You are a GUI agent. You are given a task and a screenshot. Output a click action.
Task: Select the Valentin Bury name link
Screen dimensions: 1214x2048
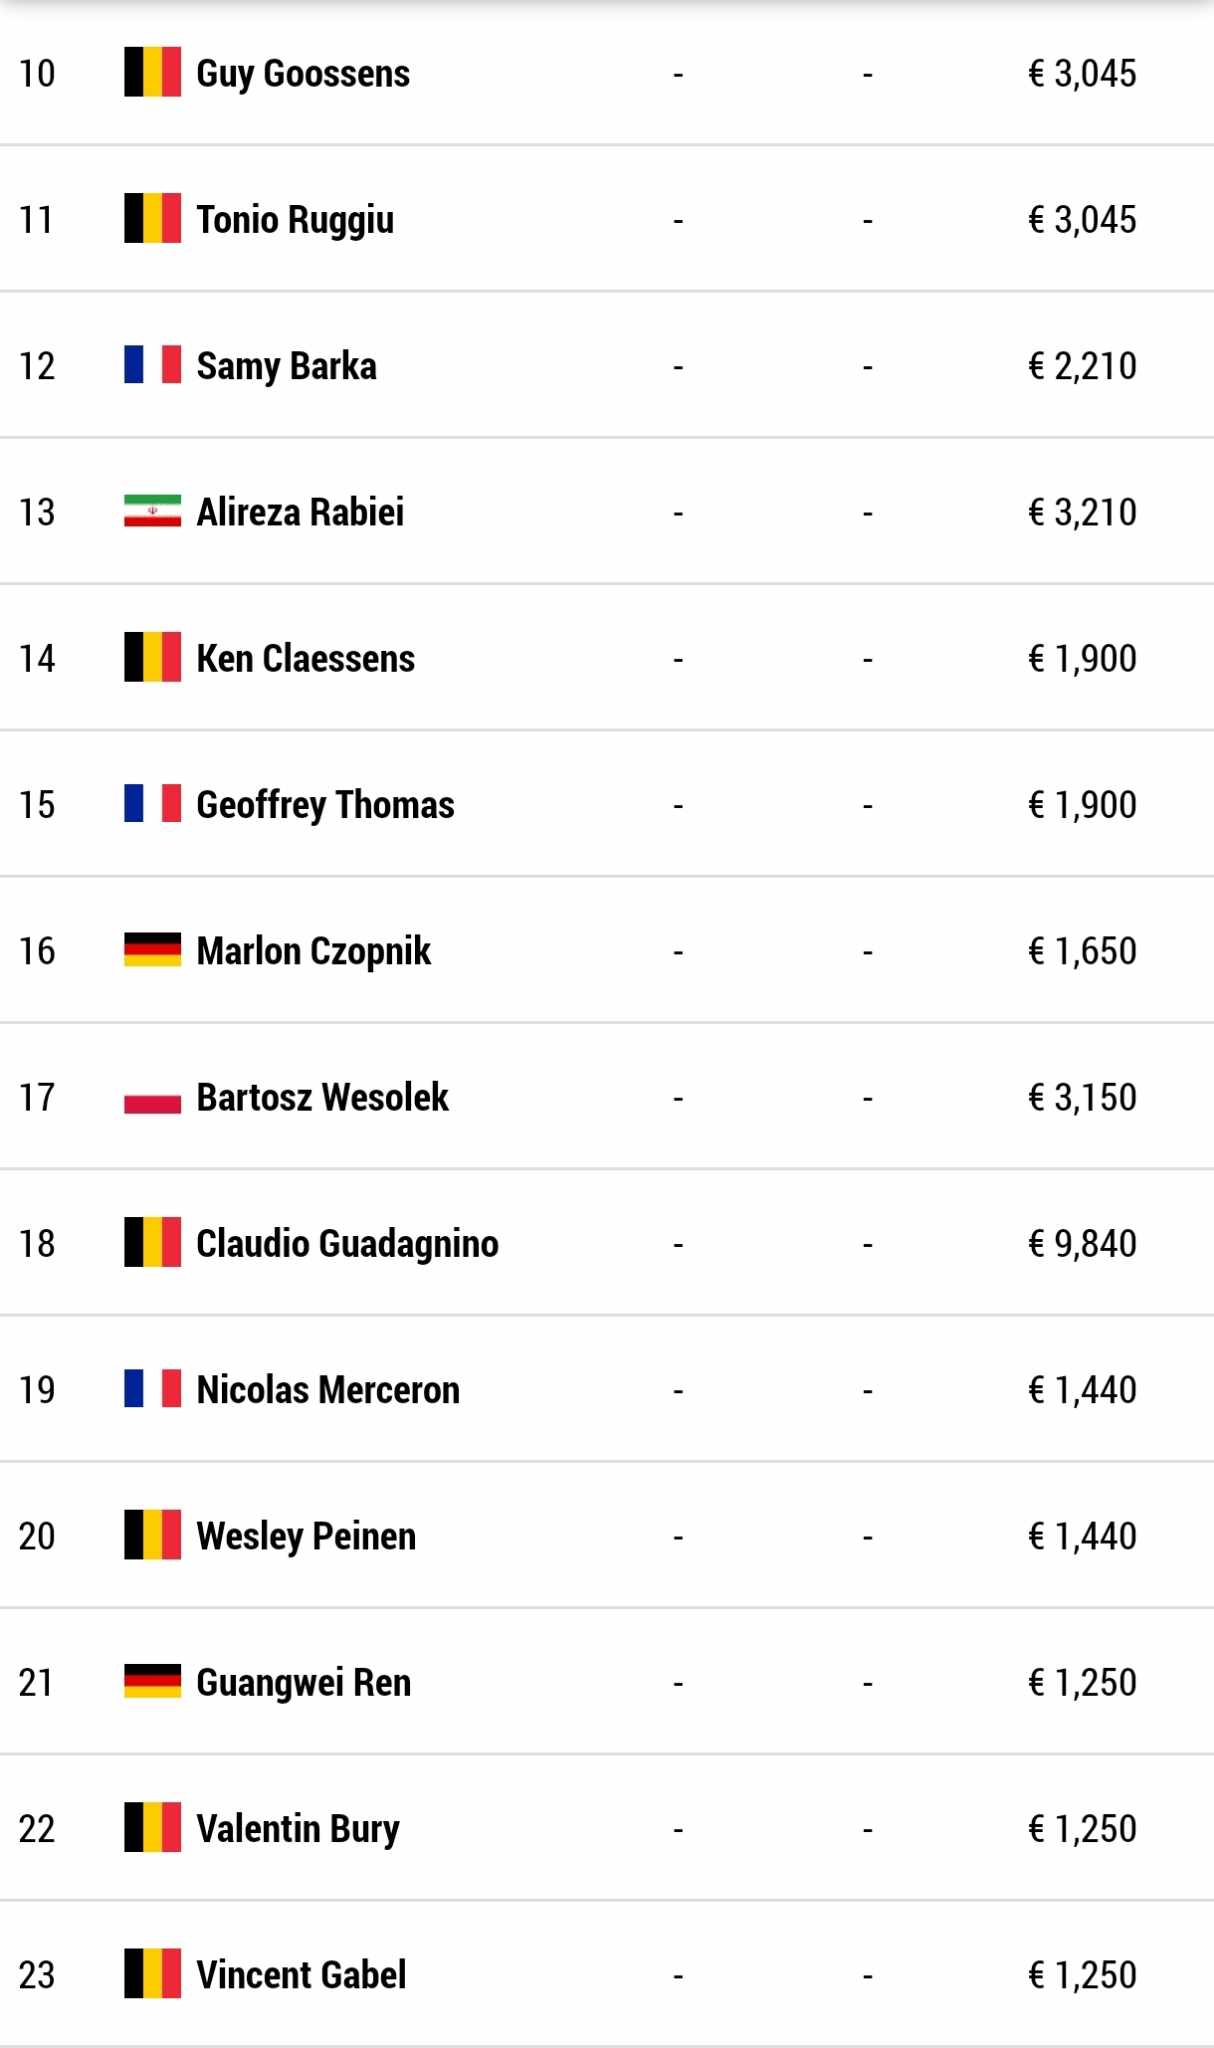[298, 1829]
